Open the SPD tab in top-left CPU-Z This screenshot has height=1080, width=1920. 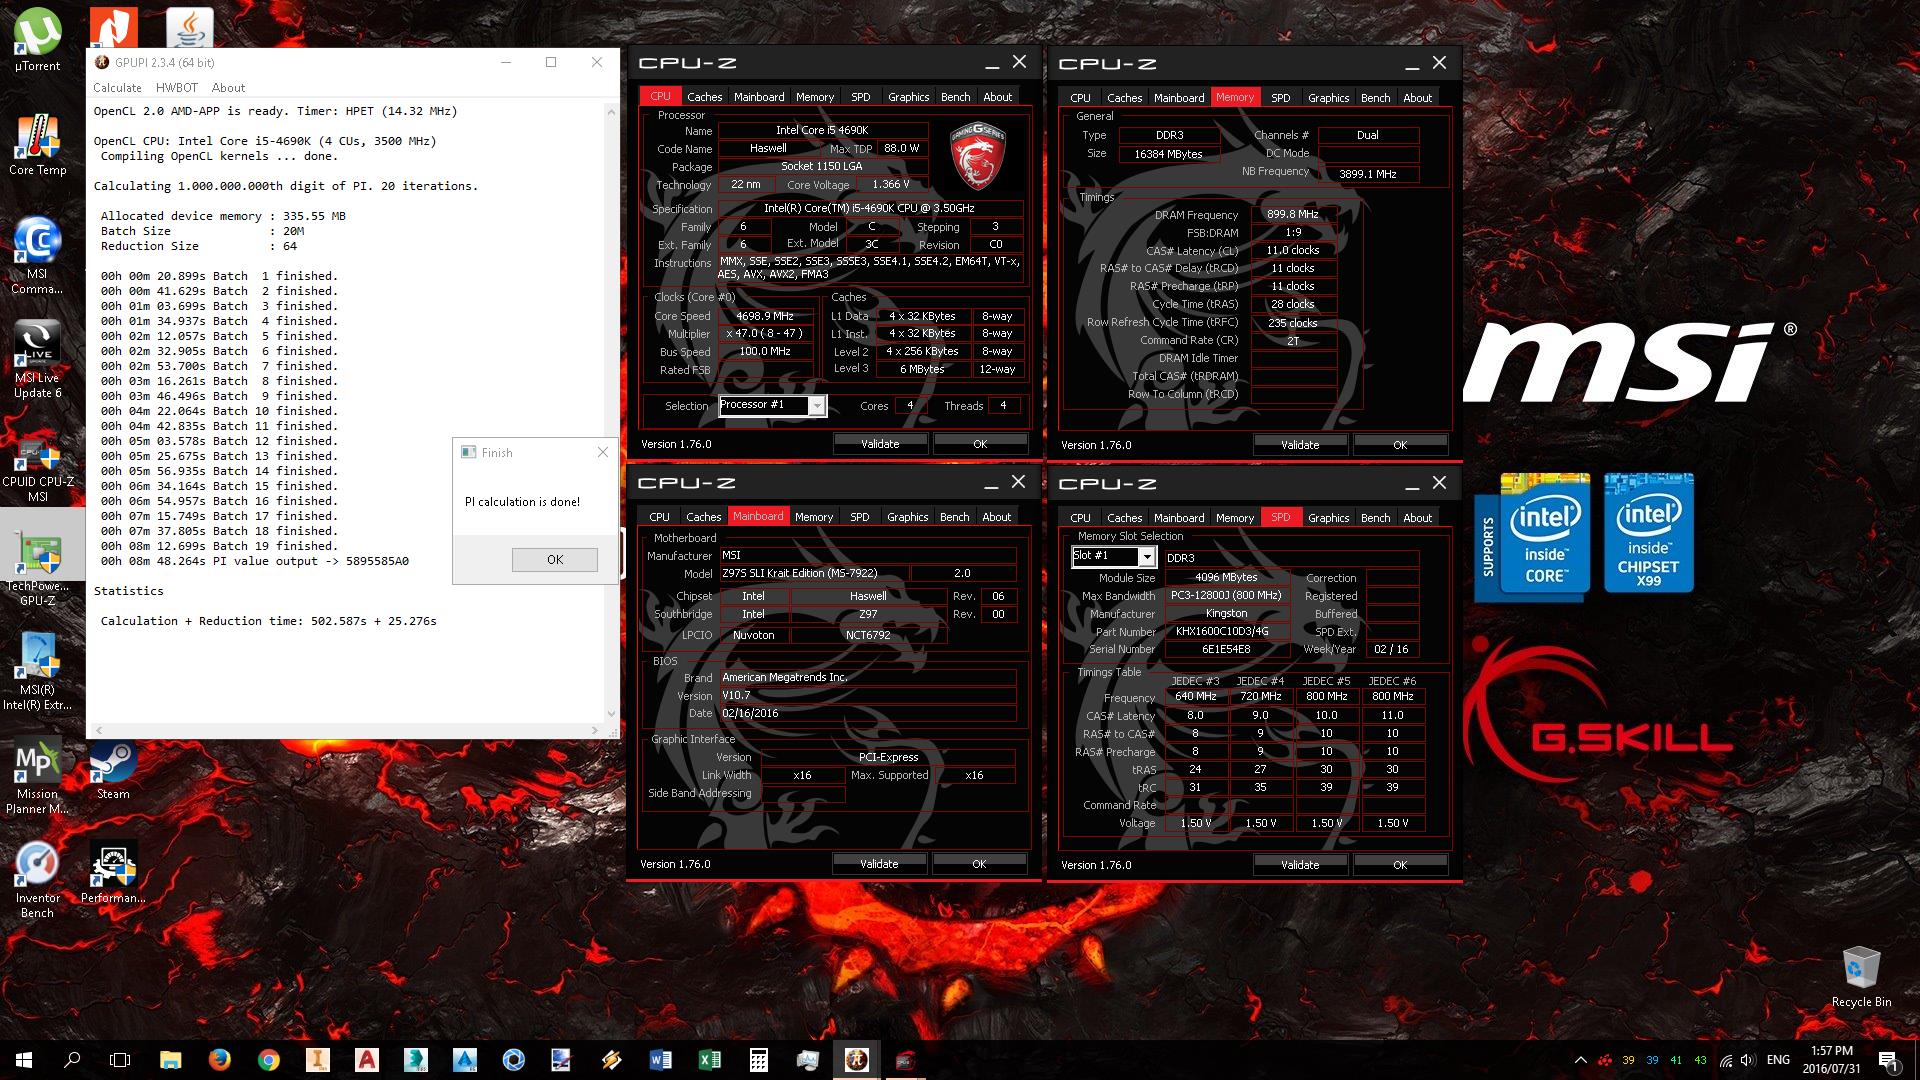(x=860, y=97)
